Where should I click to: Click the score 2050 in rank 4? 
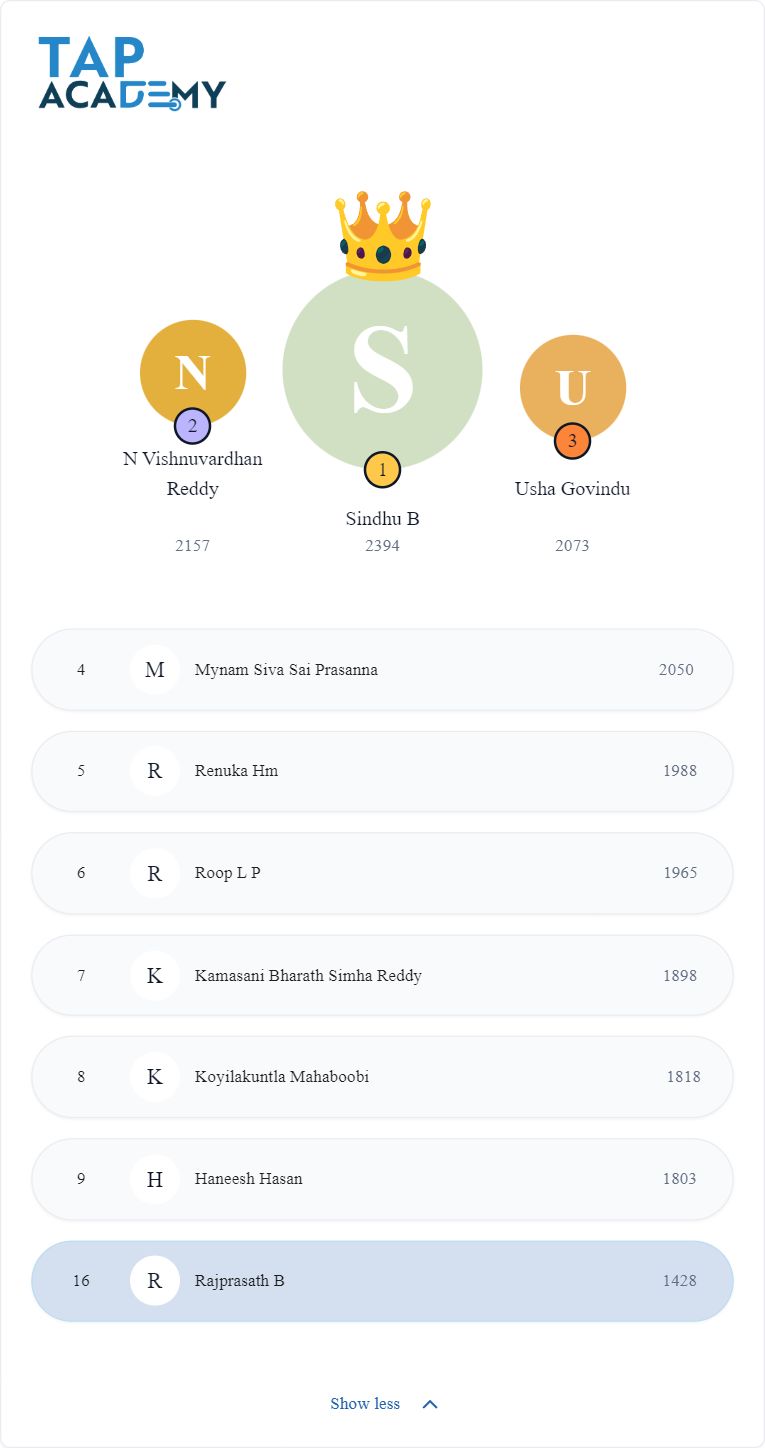click(676, 670)
